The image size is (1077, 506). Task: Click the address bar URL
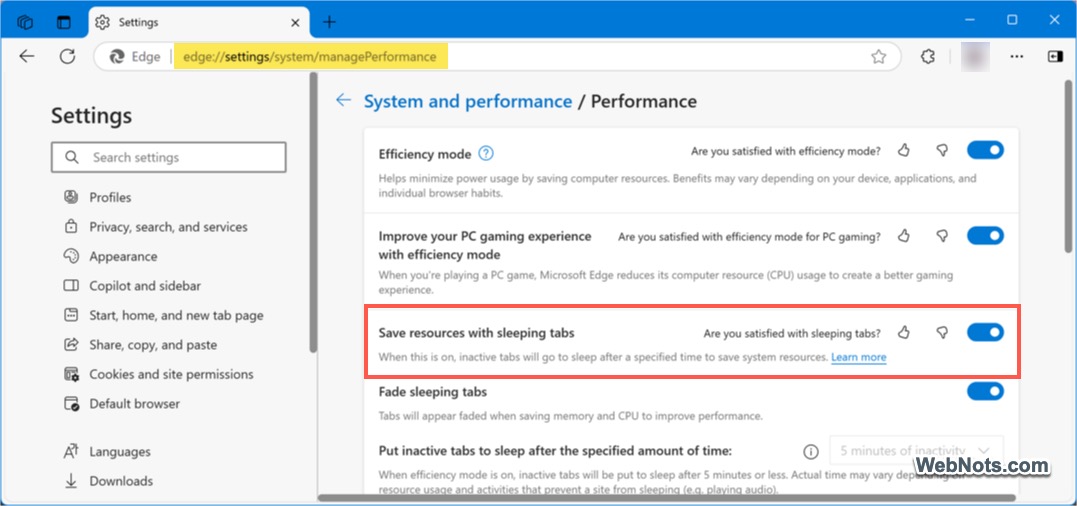click(310, 56)
